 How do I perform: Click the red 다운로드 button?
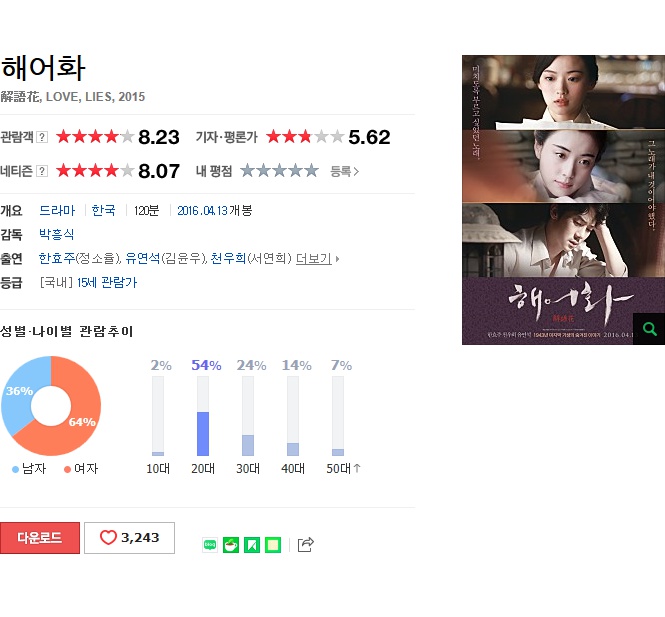click(x=40, y=538)
